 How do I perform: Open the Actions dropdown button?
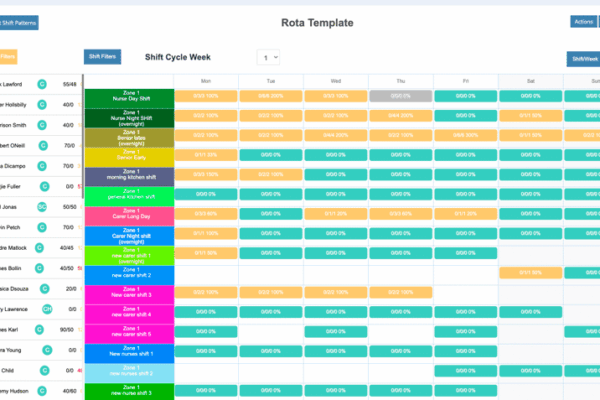[583, 21]
